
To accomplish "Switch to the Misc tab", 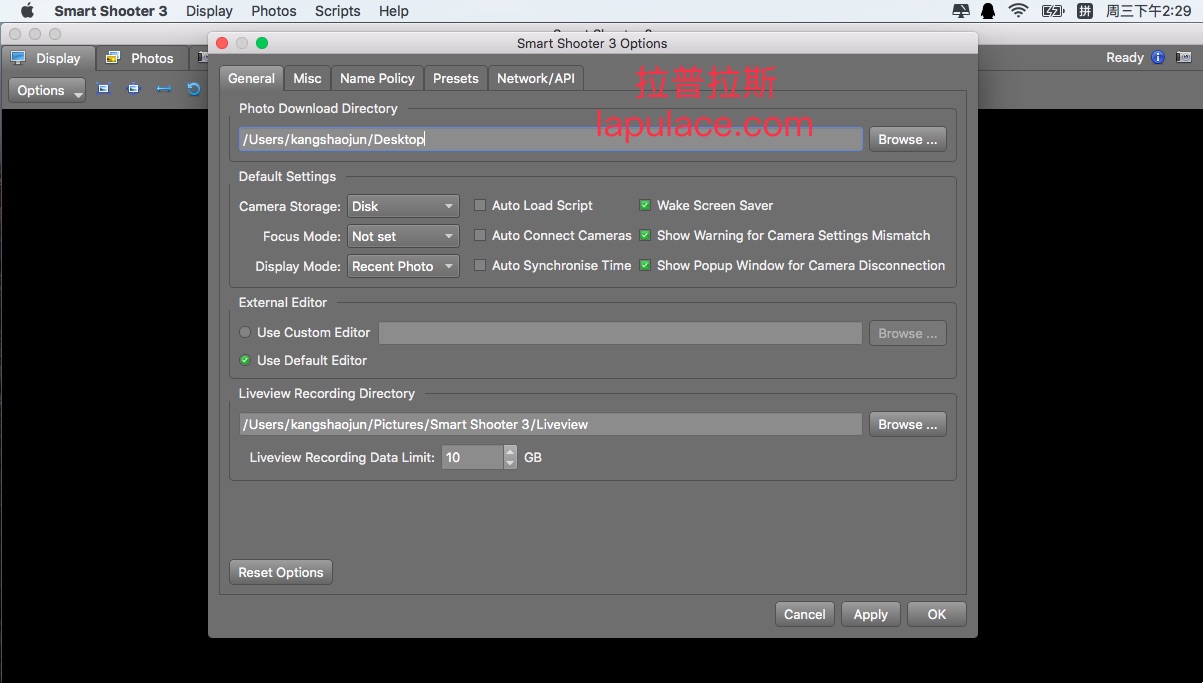I will click(x=307, y=78).
